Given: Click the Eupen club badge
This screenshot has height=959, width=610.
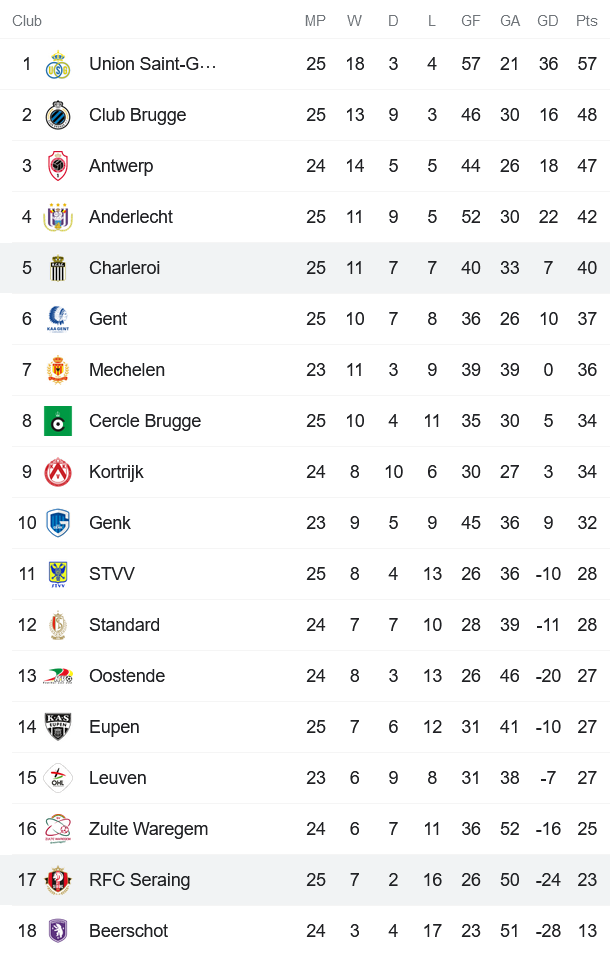Looking at the screenshot, I should click(58, 726).
